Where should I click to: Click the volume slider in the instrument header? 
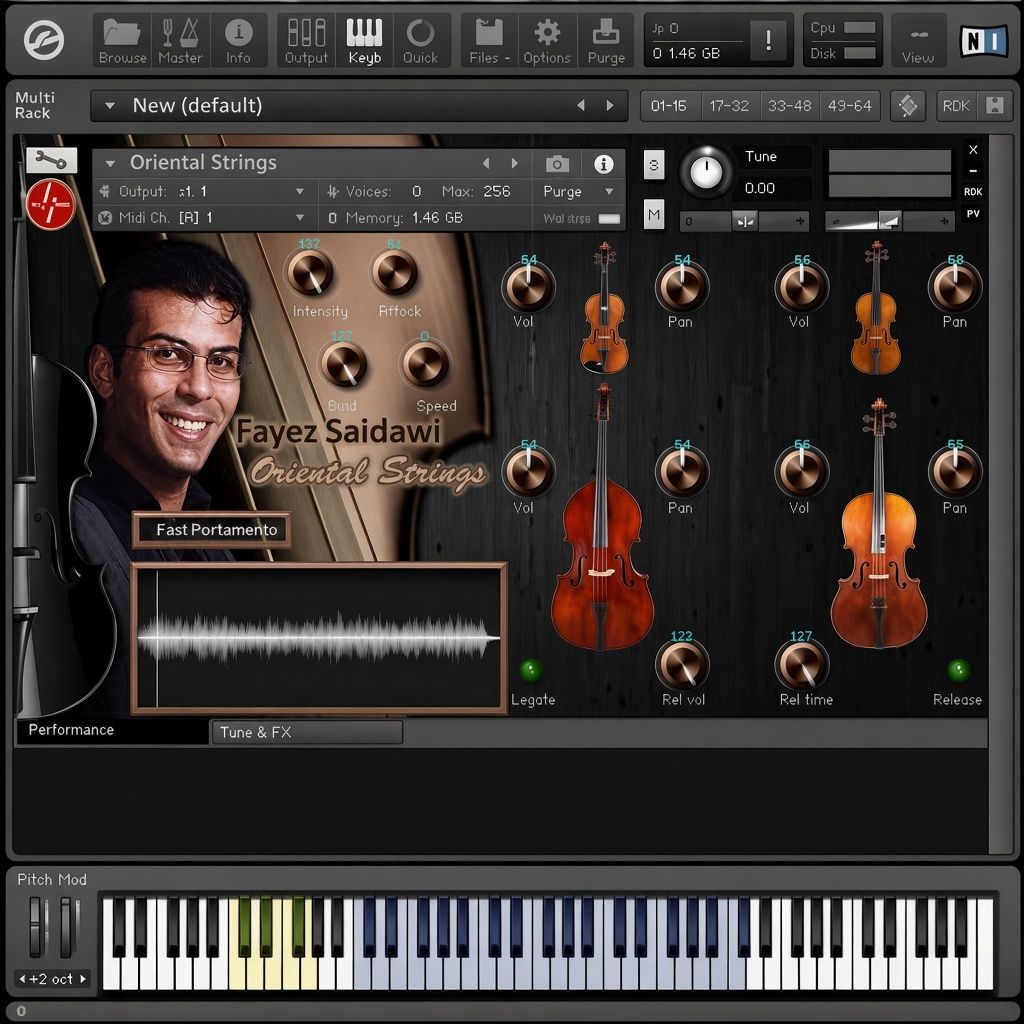point(889,221)
